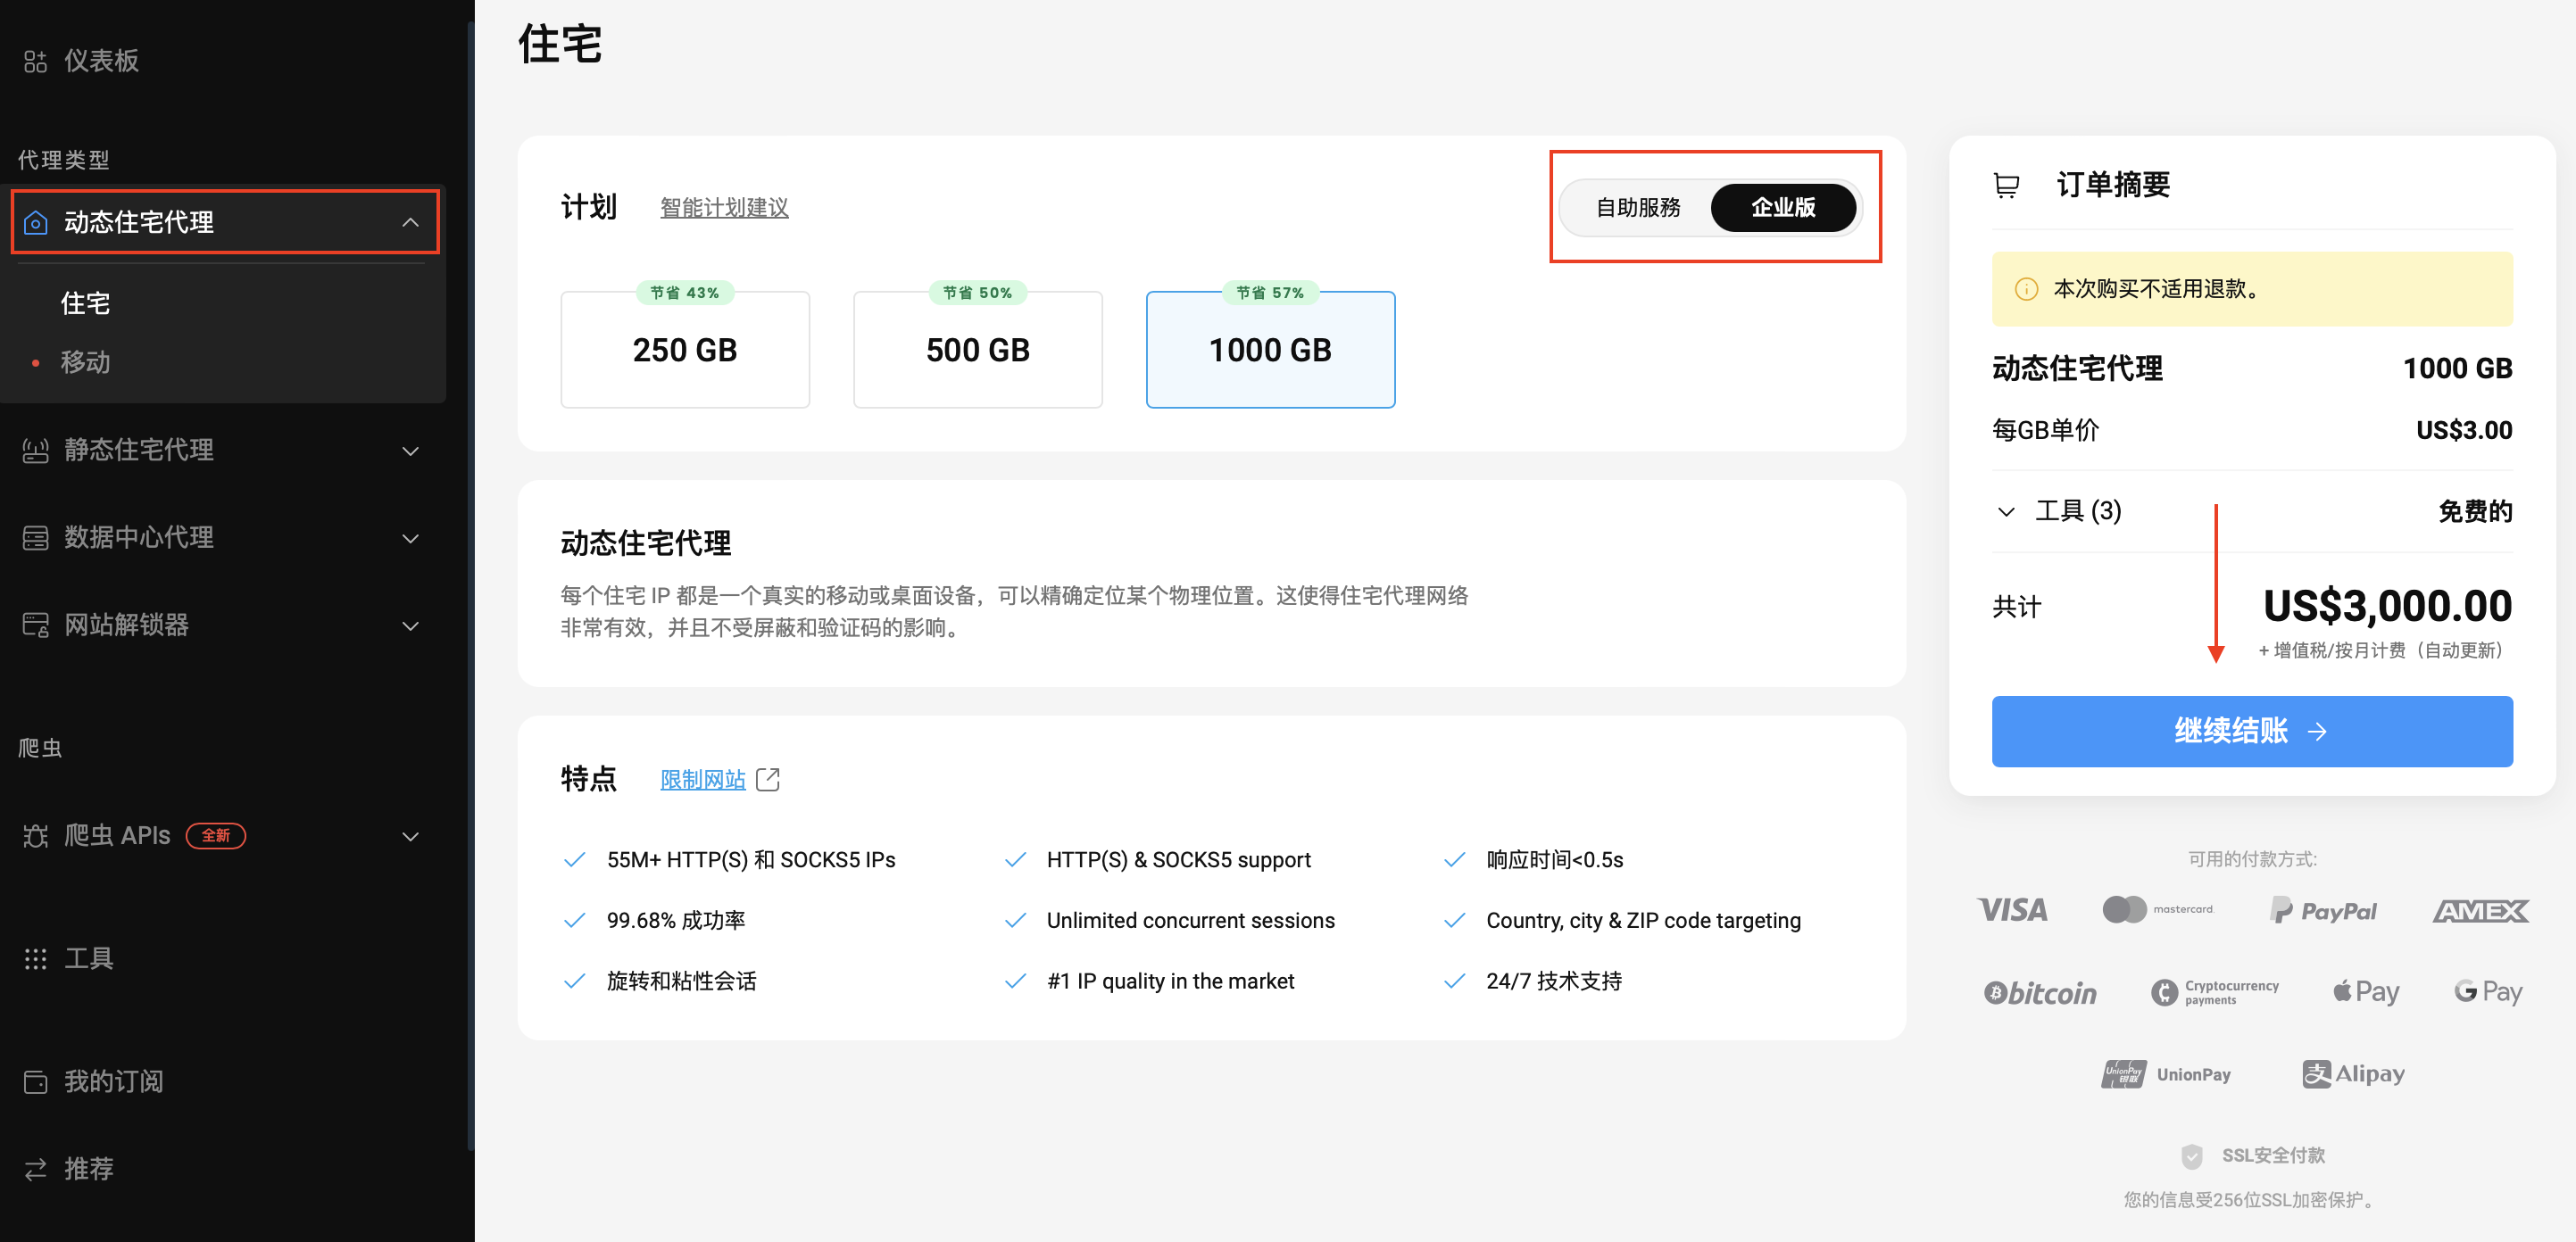This screenshot has height=1242, width=2576.
Task: Click the 动态住宅代理 home icon
Action: click(35, 222)
